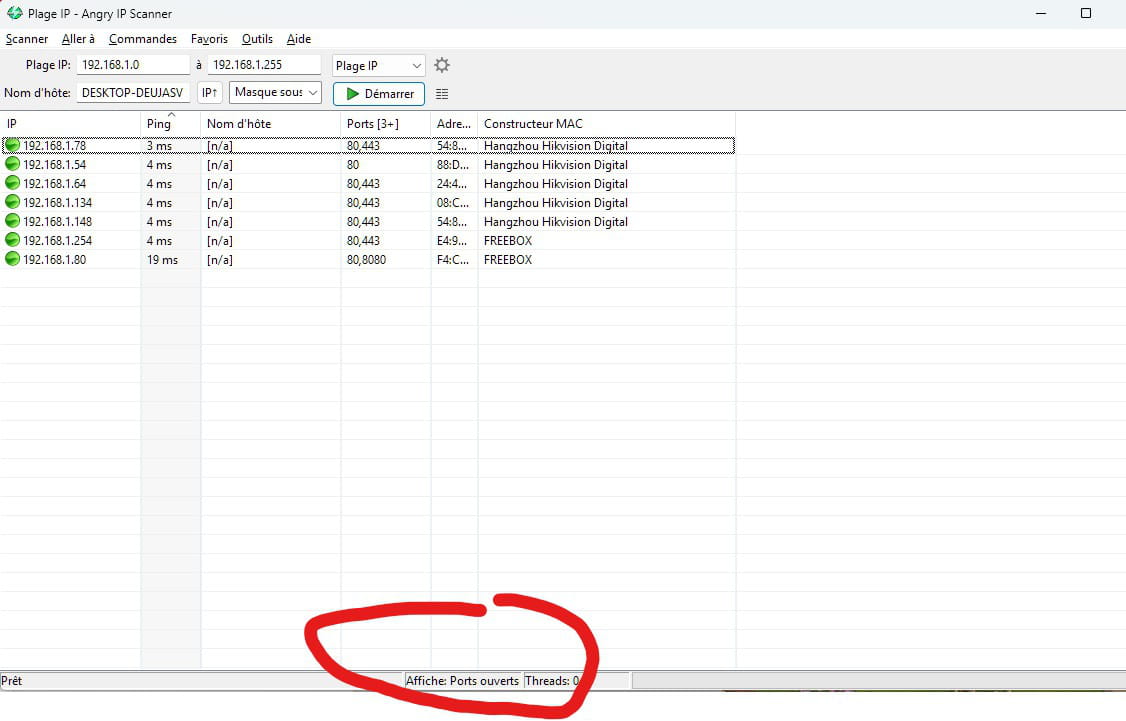This screenshot has height=721, width=1126.
Task: Click the Nom d'hôte input field
Action: [132, 93]
